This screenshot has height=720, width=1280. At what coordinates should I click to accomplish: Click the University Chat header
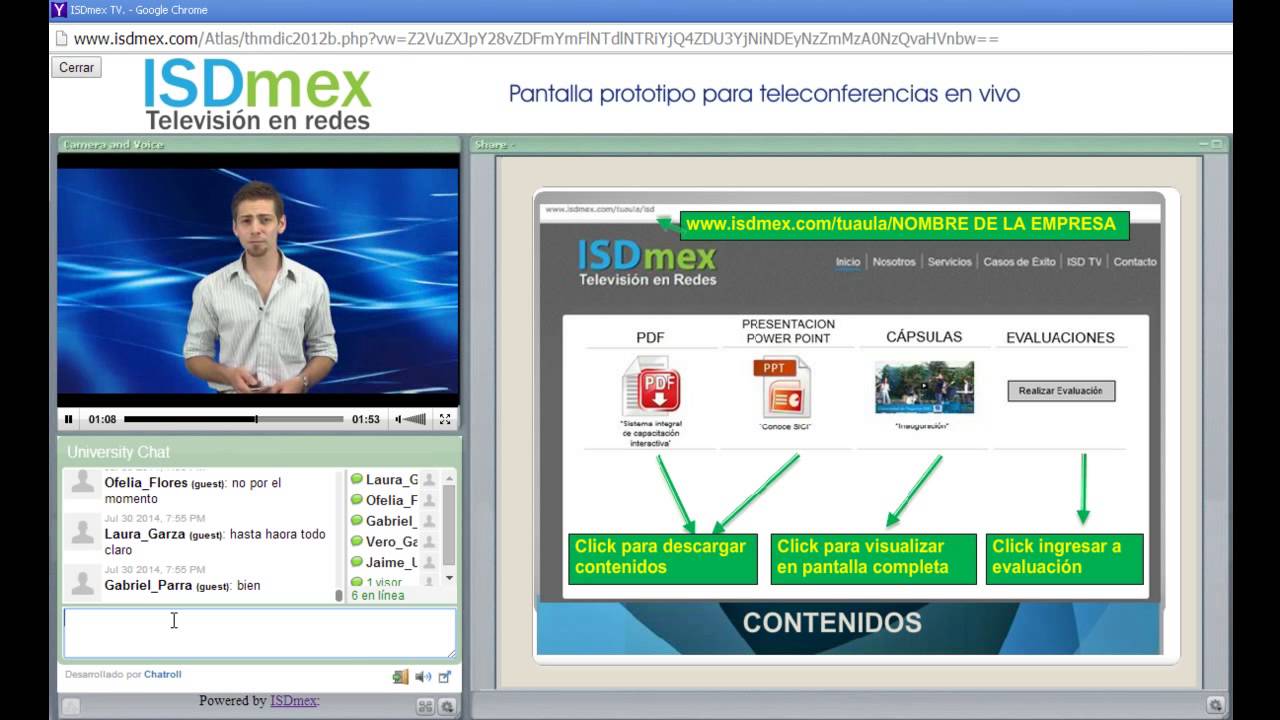(118, 452)
